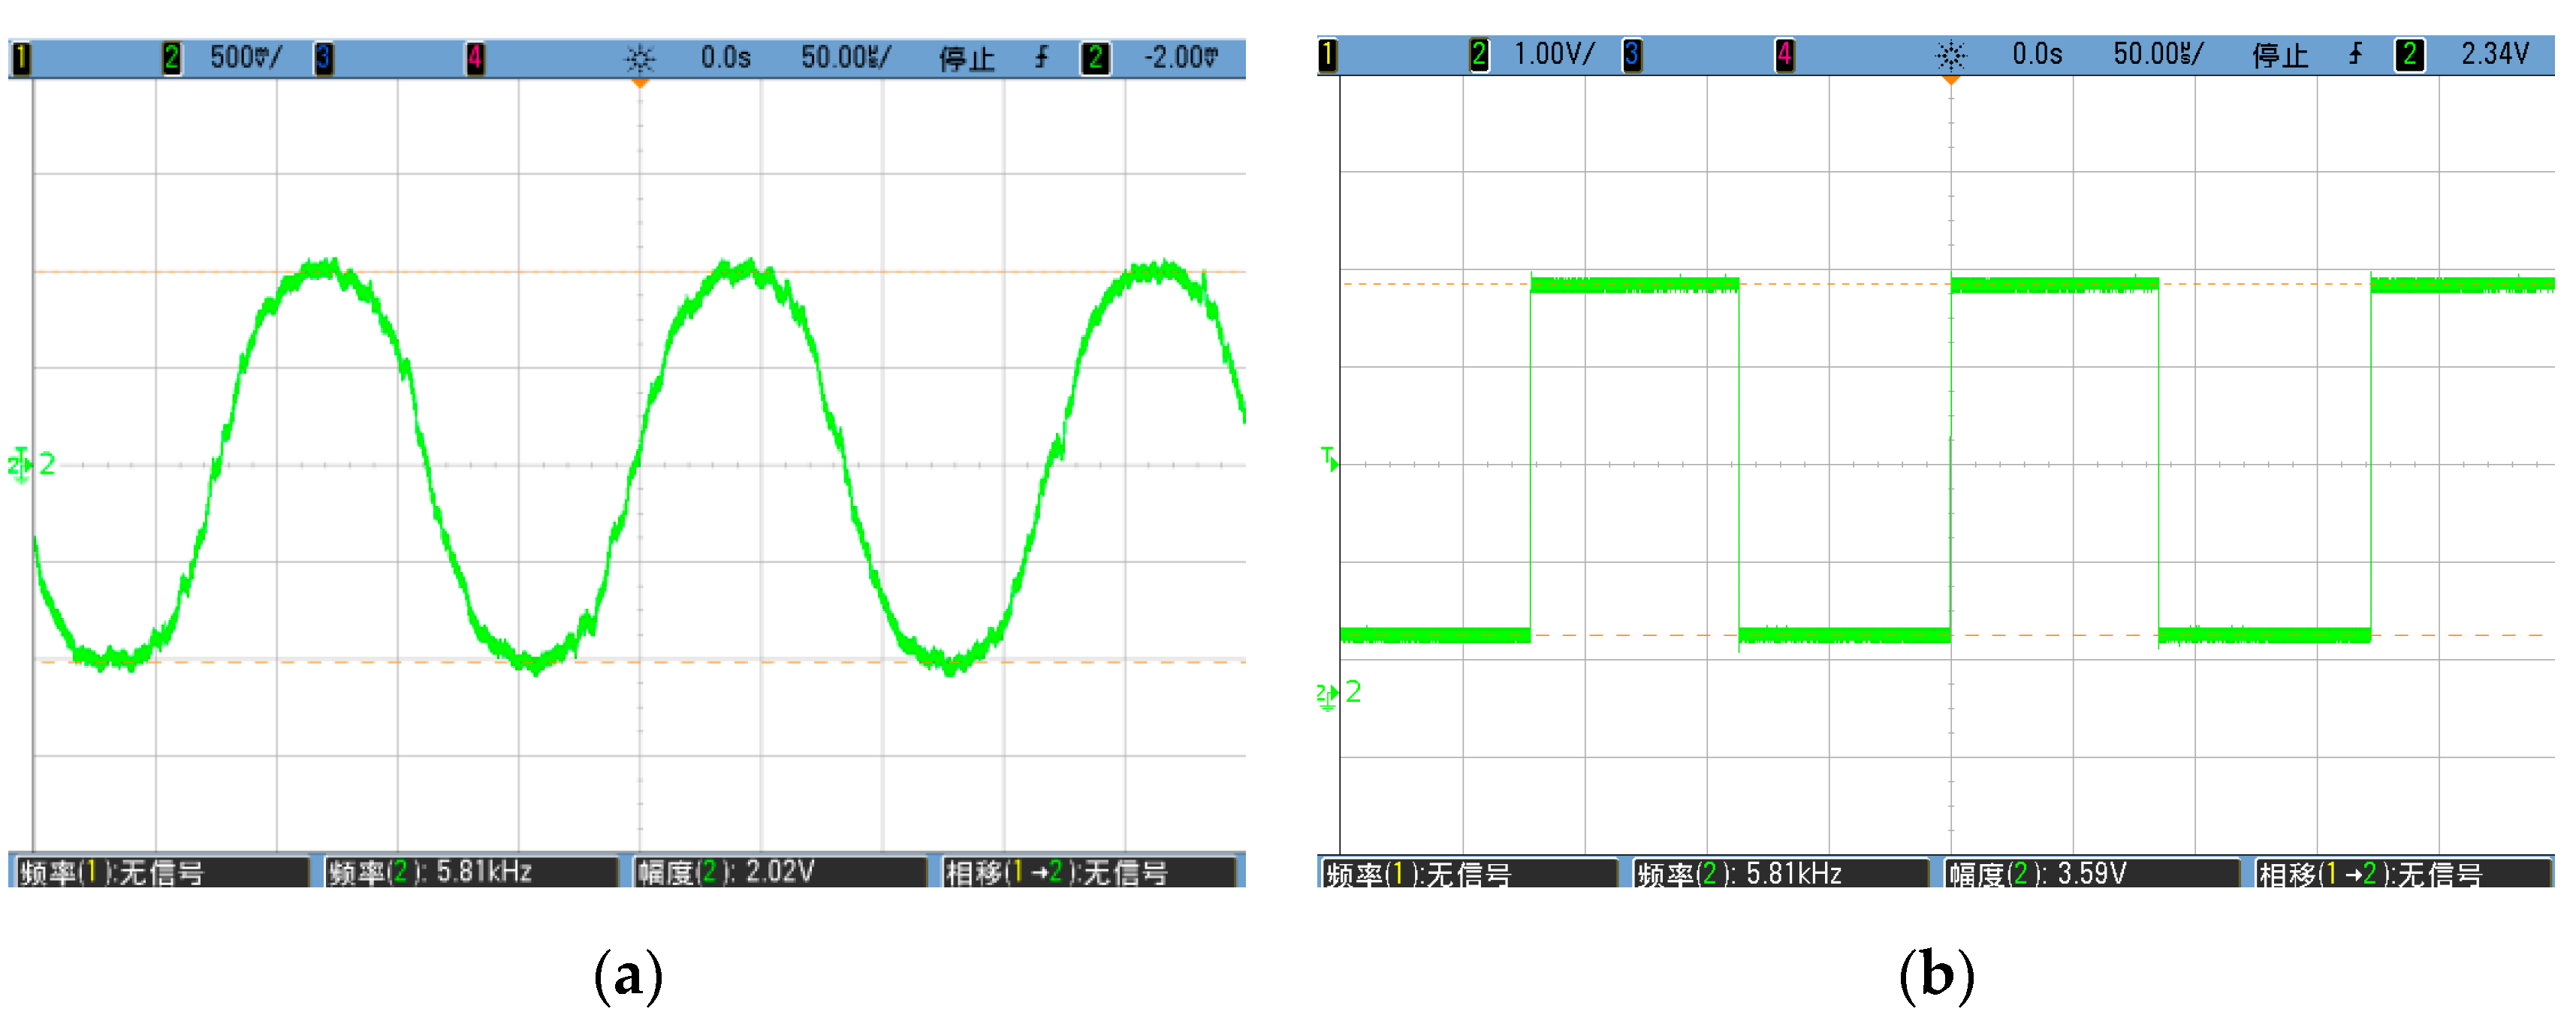
Task: Select the 幅度(2): 3.59V measurement box
Action: click(2092, 874)
